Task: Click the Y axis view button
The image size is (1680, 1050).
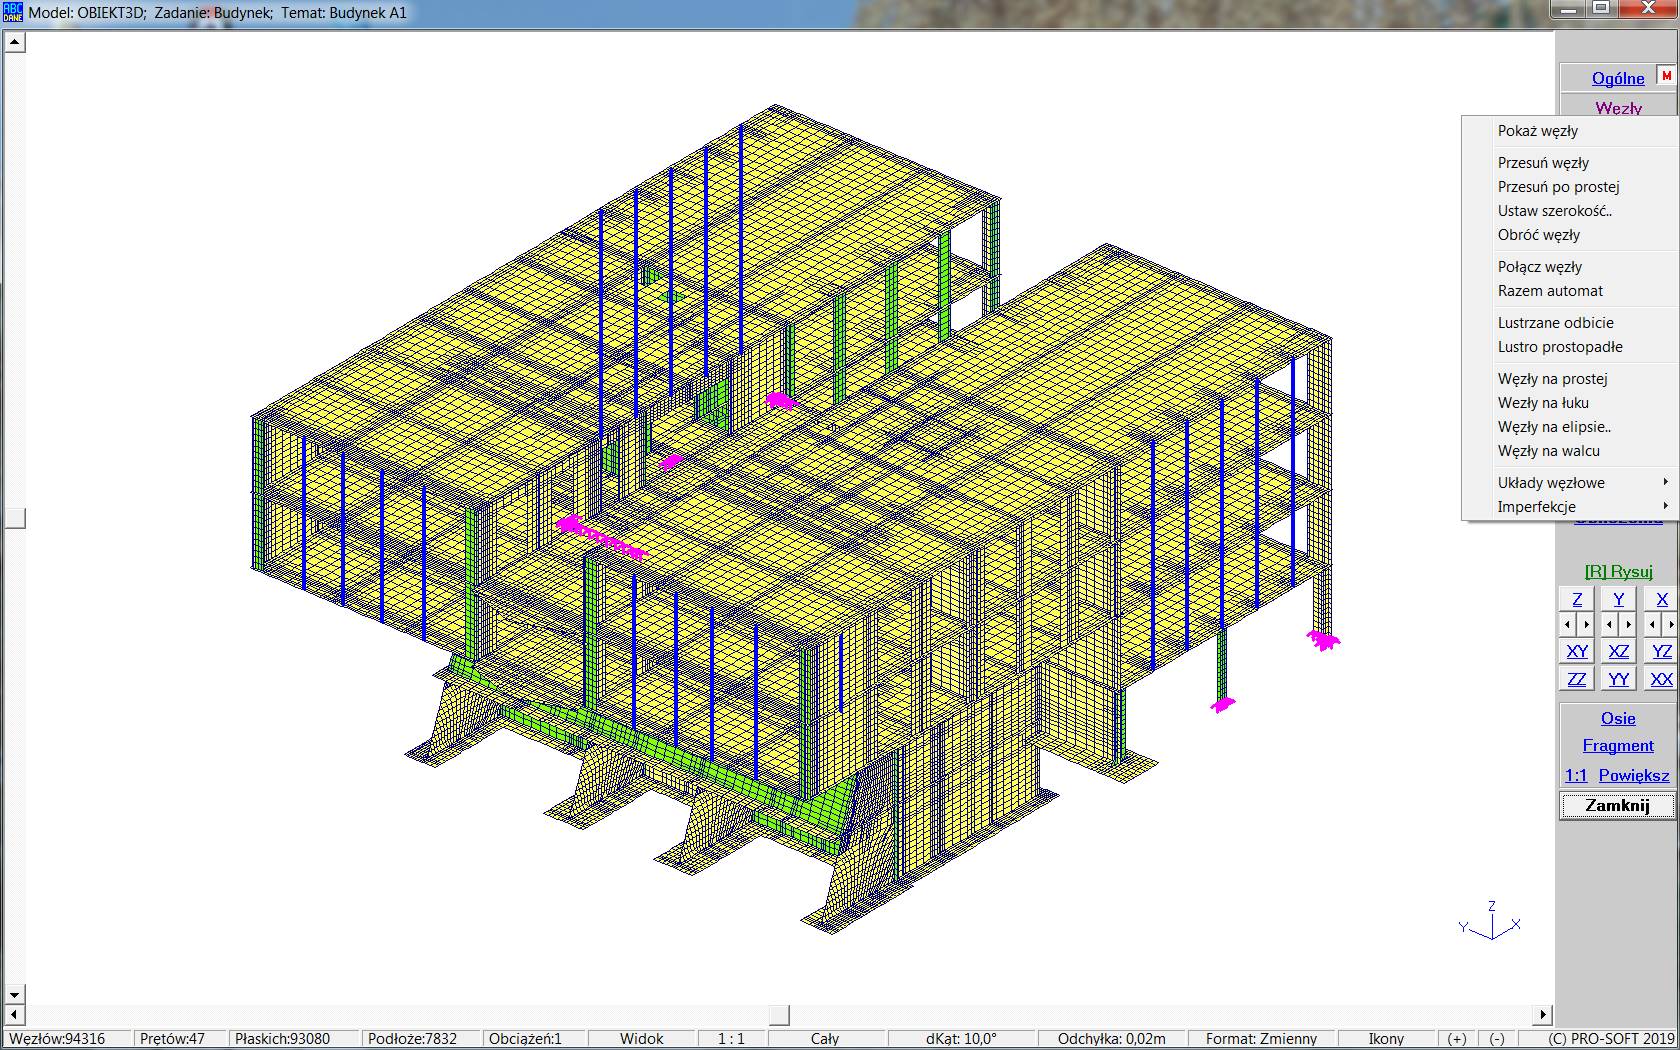Action: tap(1618, 599)
